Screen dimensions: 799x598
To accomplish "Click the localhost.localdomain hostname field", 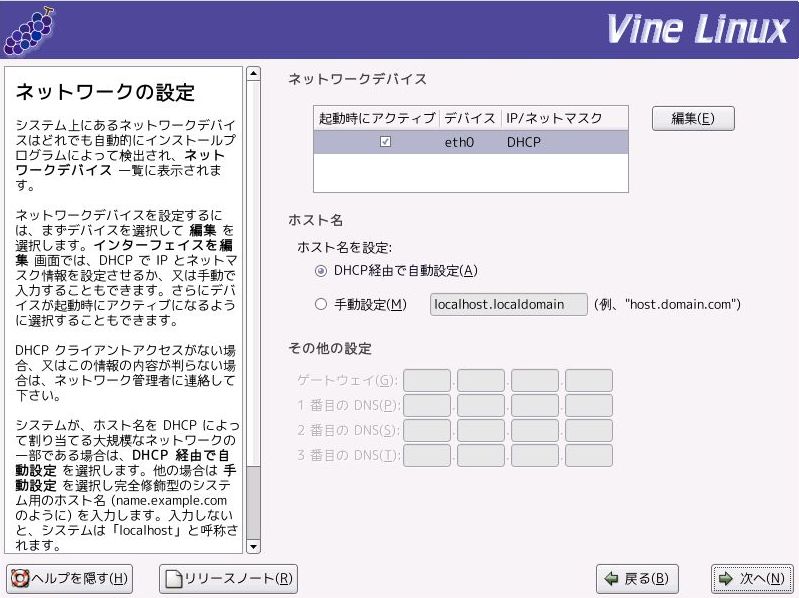I will tap(509, 305).
